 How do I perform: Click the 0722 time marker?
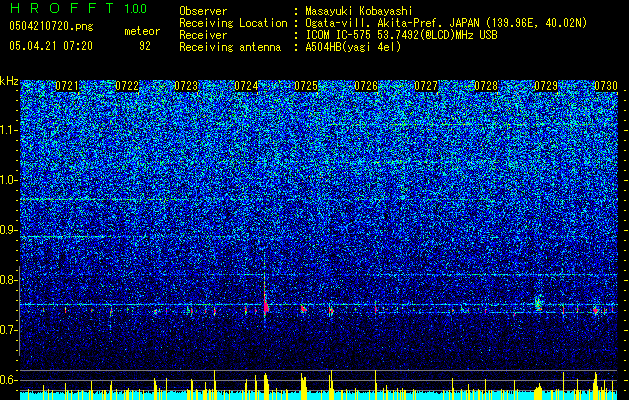coord(127,86)
